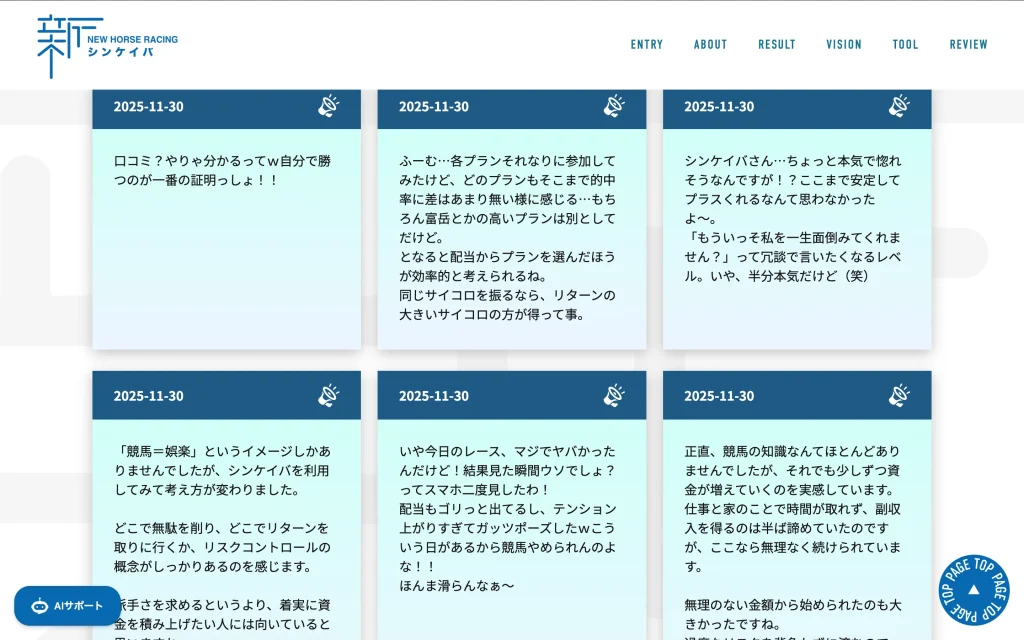This screenshot has height=640, width=1024.
Task: Click the line となると配当からプランを選んだほう
Action: click(x=507, y=257)
